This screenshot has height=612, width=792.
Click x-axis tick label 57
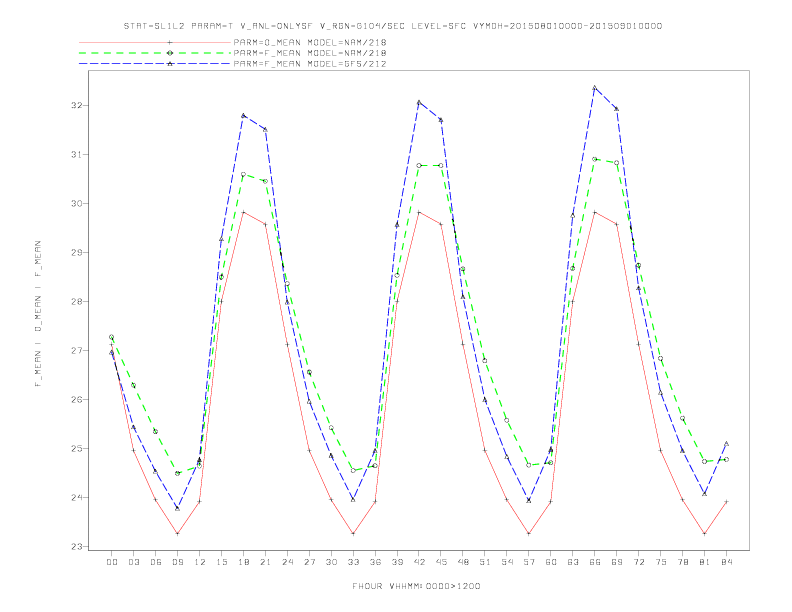point(529,562)
